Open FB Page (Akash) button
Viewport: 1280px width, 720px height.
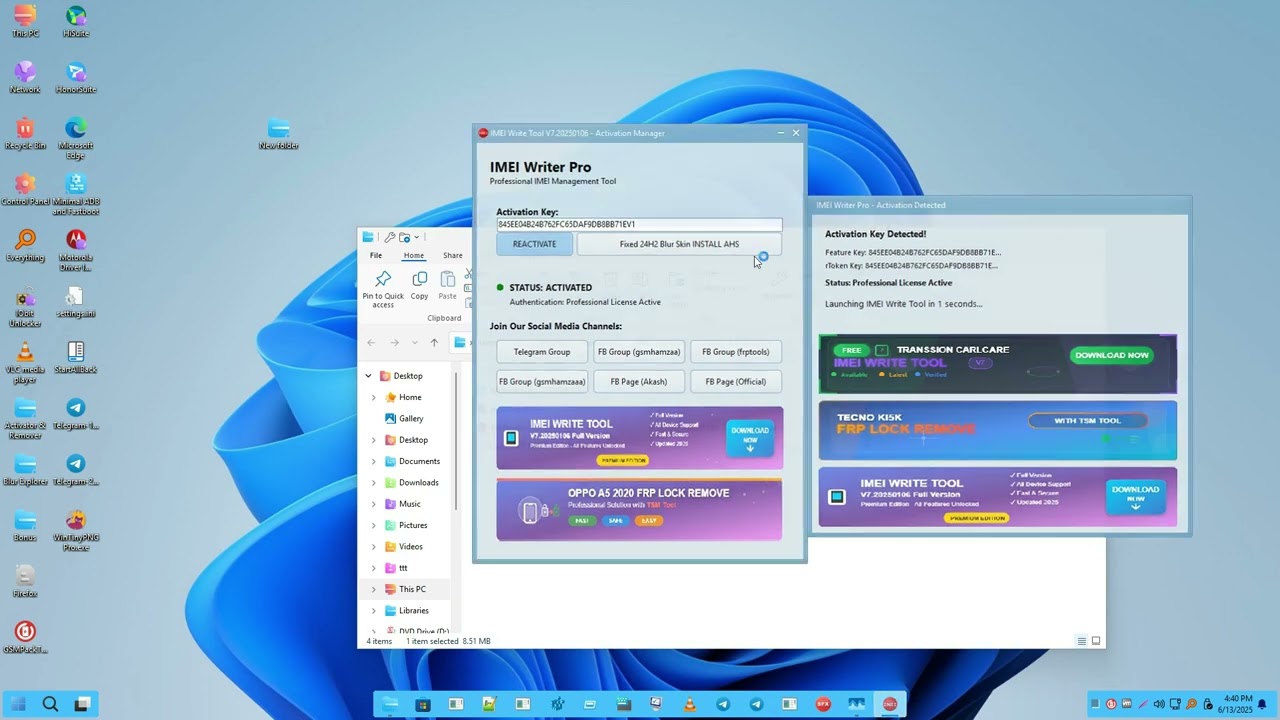(x=639, y=381)
